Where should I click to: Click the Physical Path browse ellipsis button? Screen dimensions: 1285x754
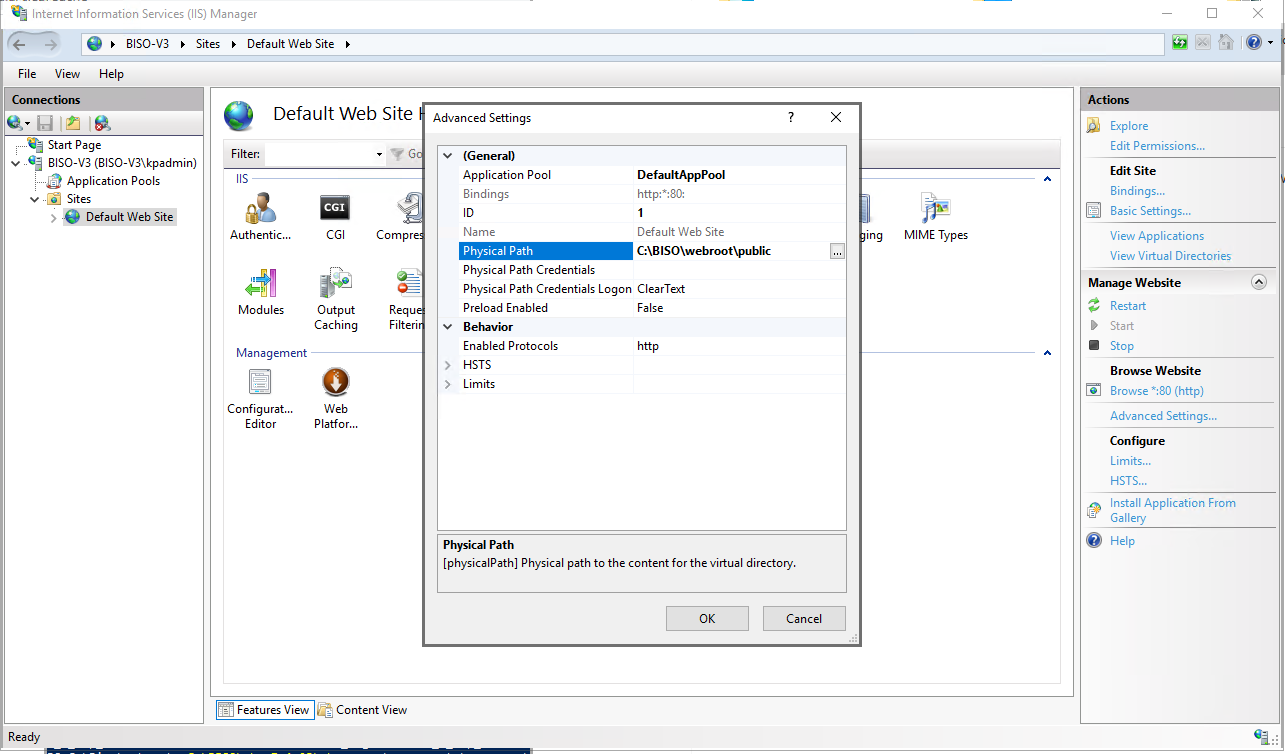tap(837, 251)
